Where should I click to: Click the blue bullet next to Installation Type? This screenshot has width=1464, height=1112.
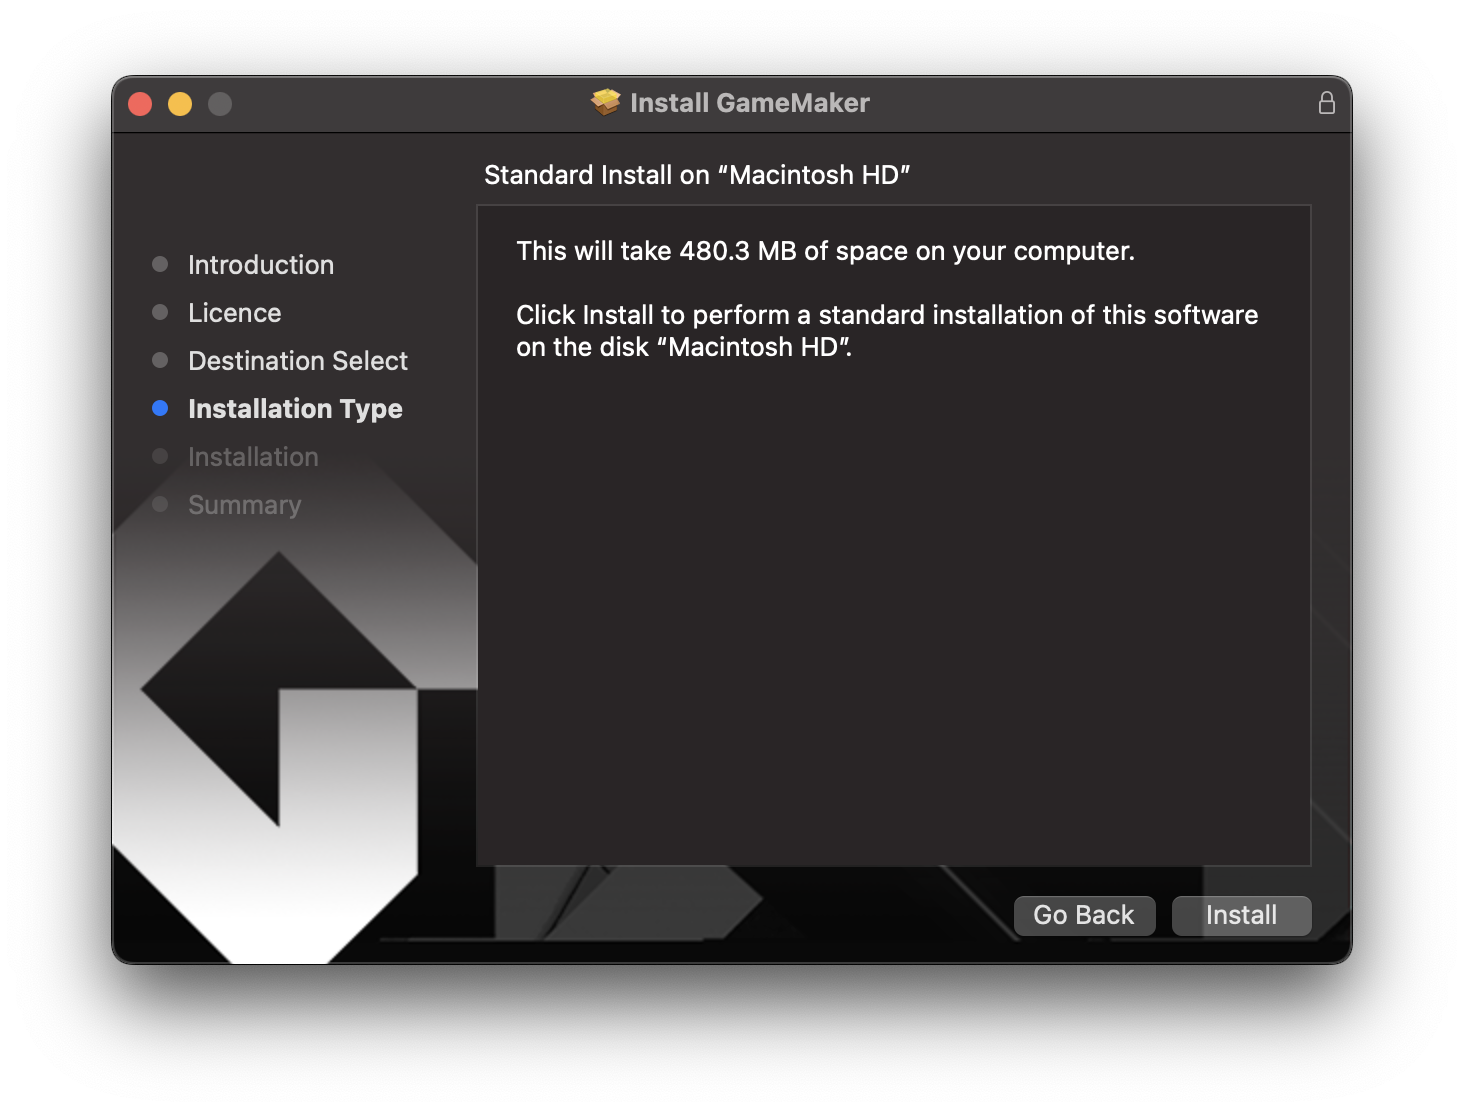(x=160, y=408)
